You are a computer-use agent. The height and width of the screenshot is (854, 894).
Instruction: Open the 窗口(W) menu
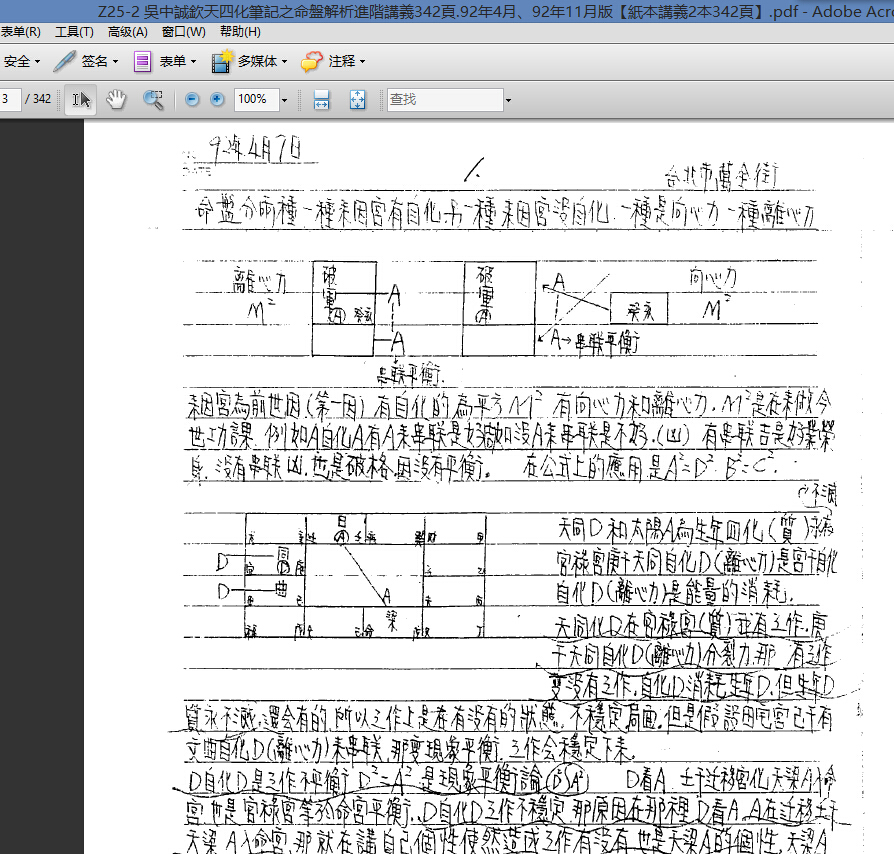(x=182, y=31)
